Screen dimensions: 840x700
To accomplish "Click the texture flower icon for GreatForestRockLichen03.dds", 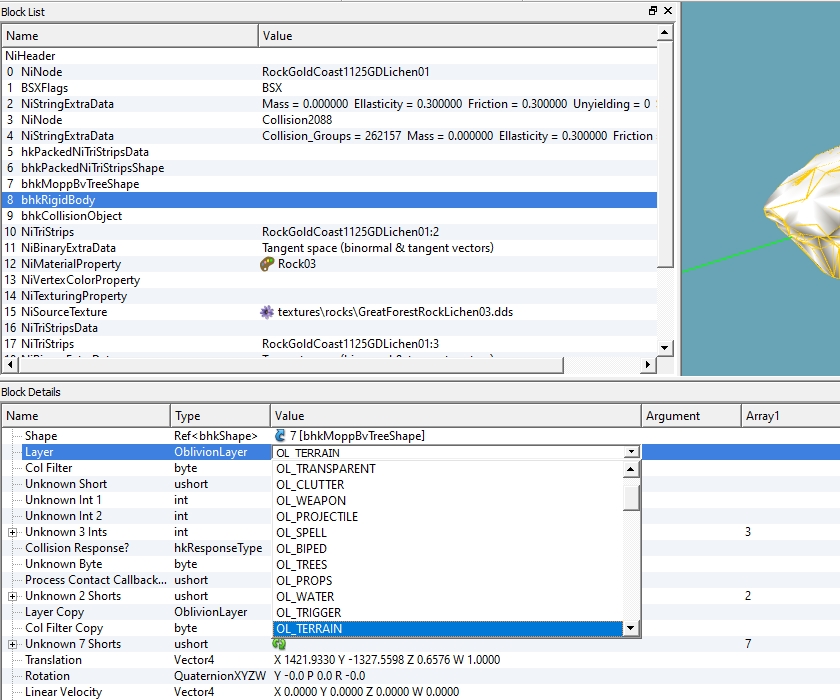I will pyautogui.click(x=267, y=312).
